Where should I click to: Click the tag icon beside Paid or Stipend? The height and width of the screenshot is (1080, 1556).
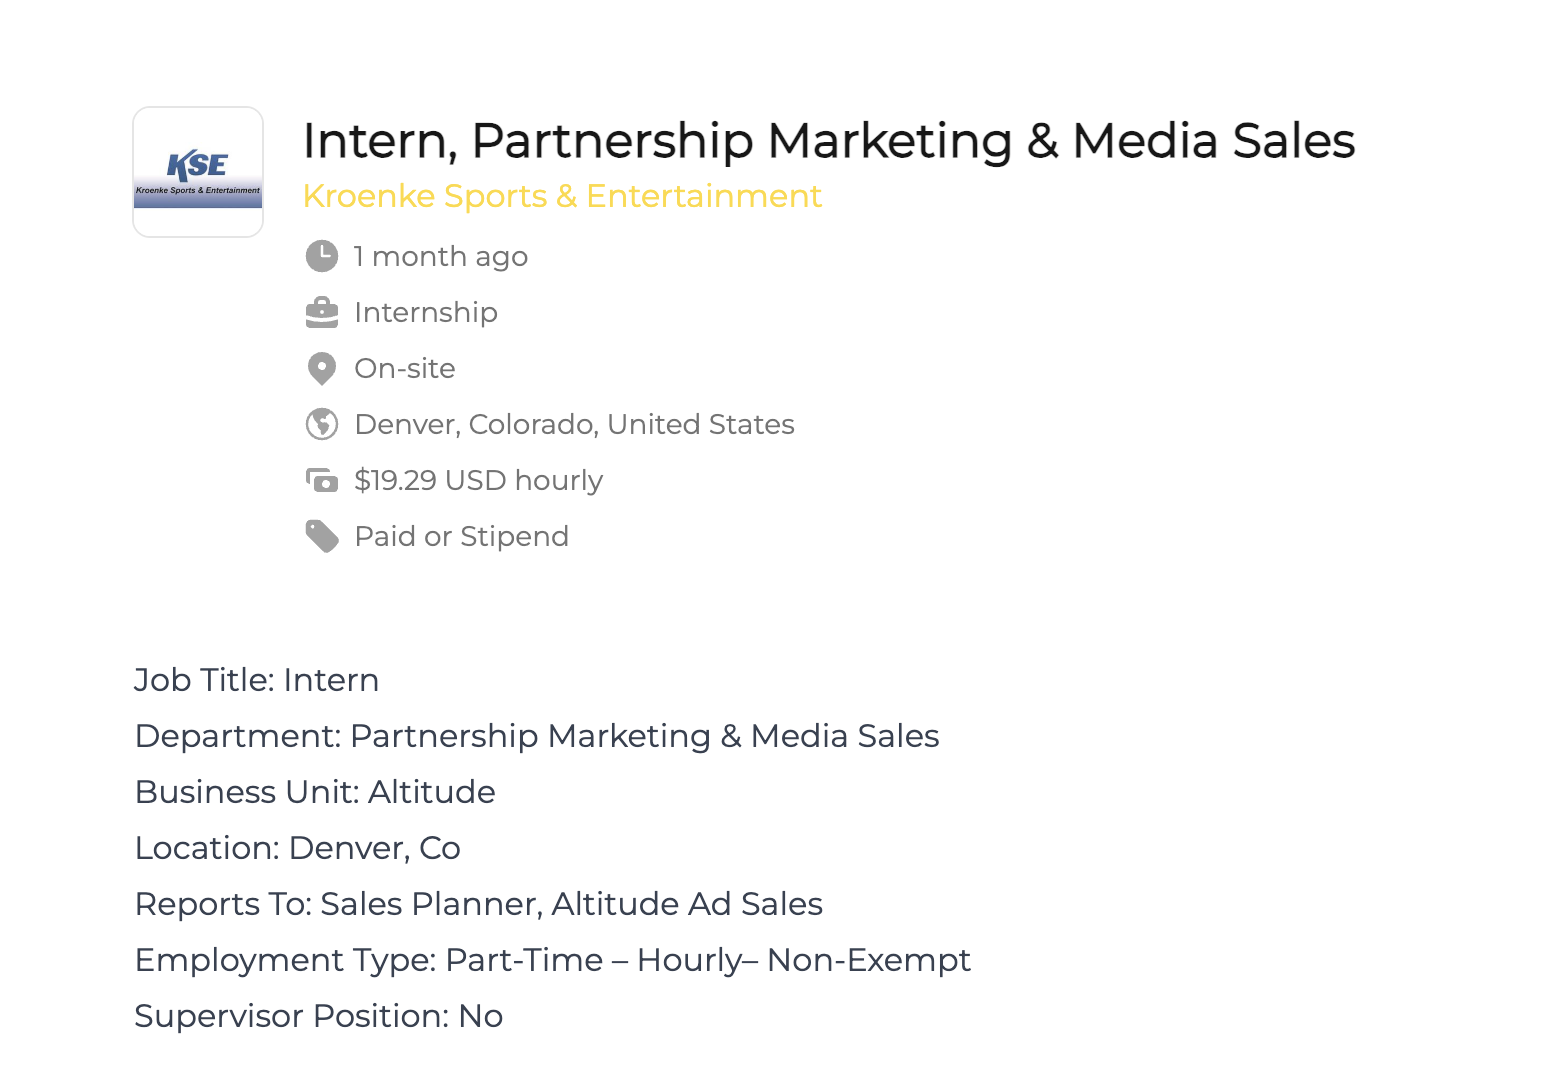point(321,536)
